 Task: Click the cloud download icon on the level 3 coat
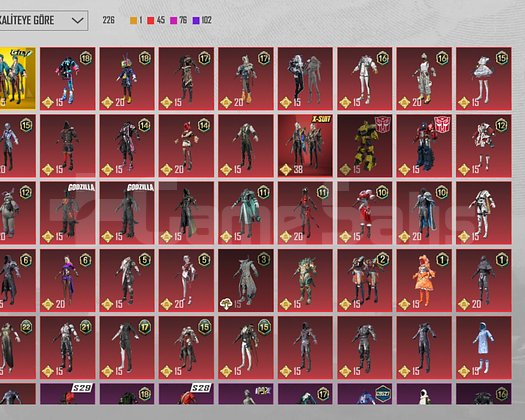click(x=226, y=304)
